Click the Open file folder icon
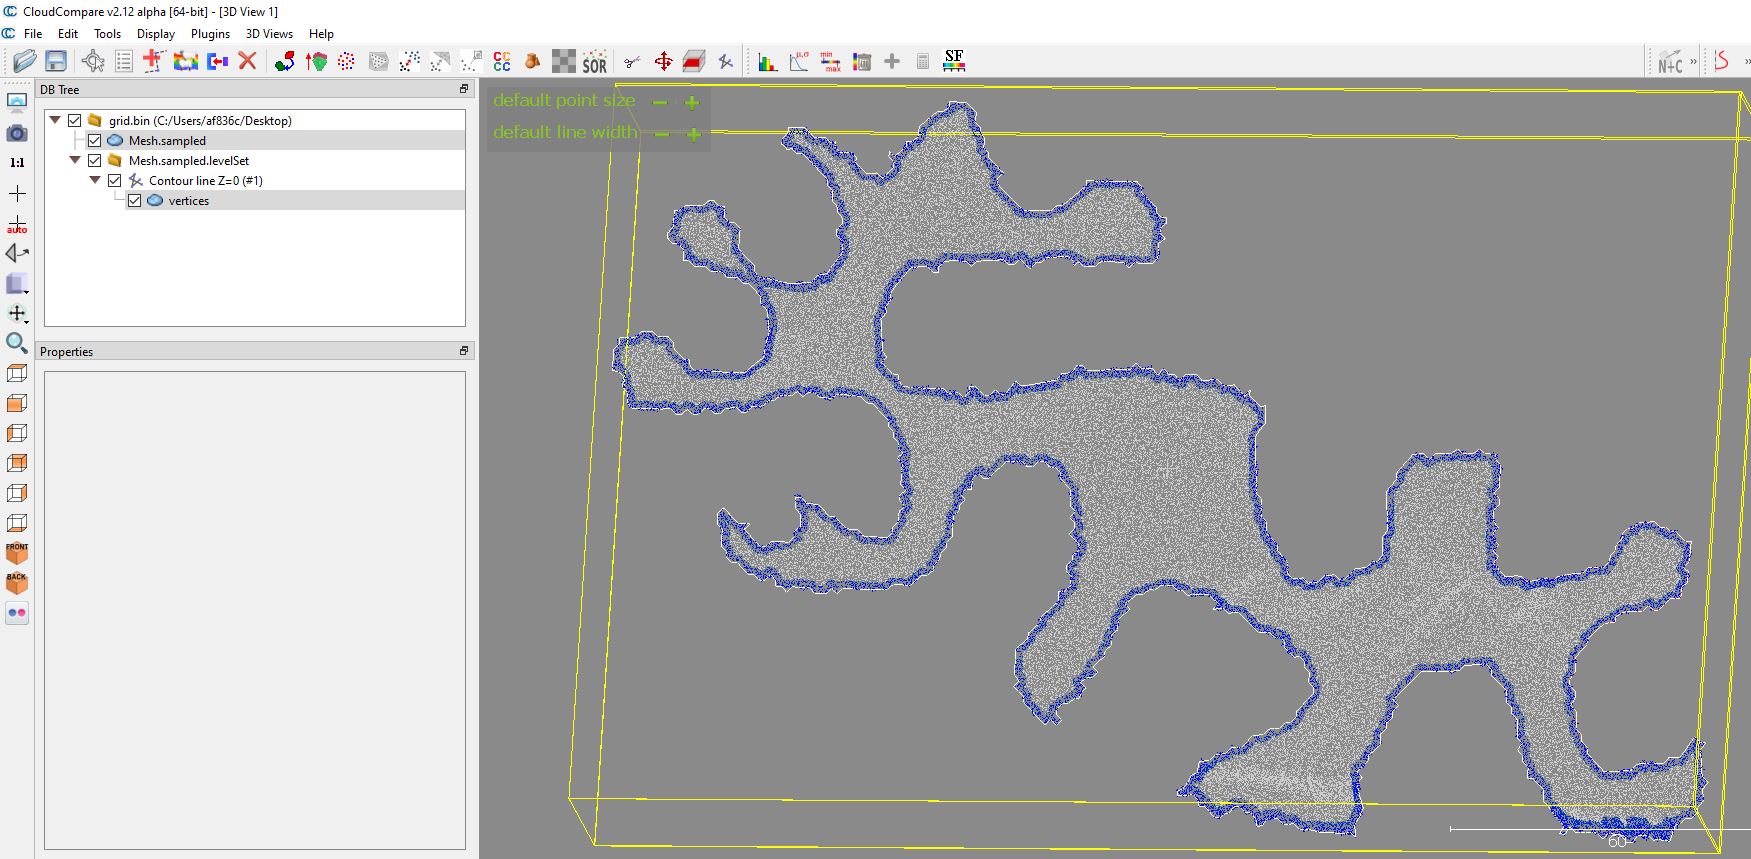This screenshot has width=1751, height=859. (25, 61)
